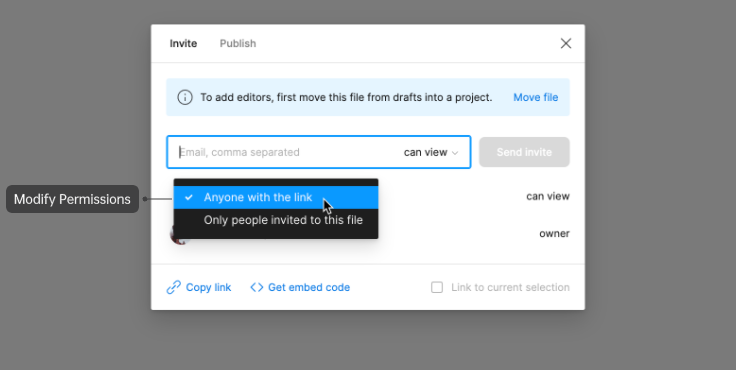Image resolution: width=736 pixels, height=370 pixels.
Task: Open the can view dropdown in email field
Action: pos(431,152)
